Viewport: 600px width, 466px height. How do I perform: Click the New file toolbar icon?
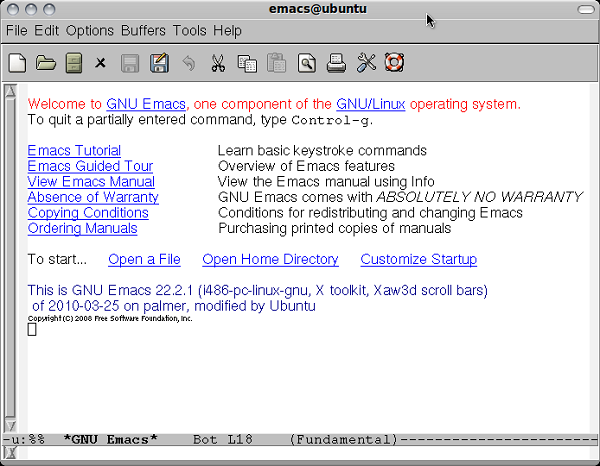click(17, 63)
